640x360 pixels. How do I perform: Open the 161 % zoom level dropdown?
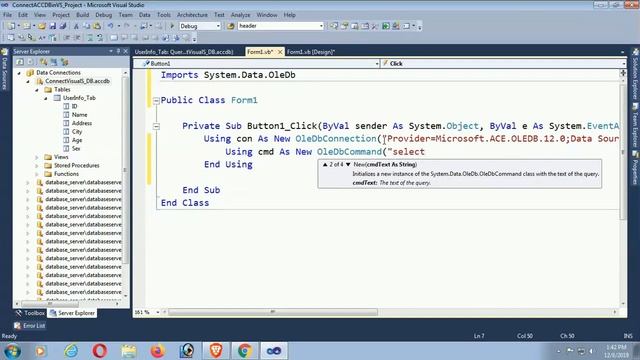[158, 312]
